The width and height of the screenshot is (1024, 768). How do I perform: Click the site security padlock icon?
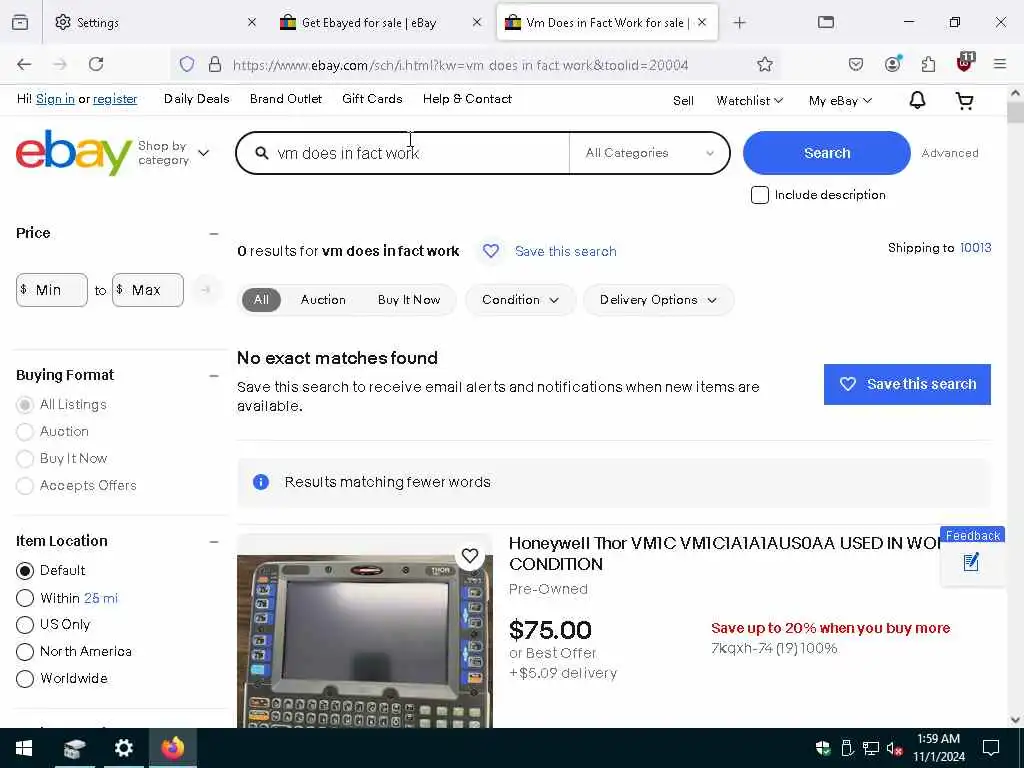coord(215,64)
